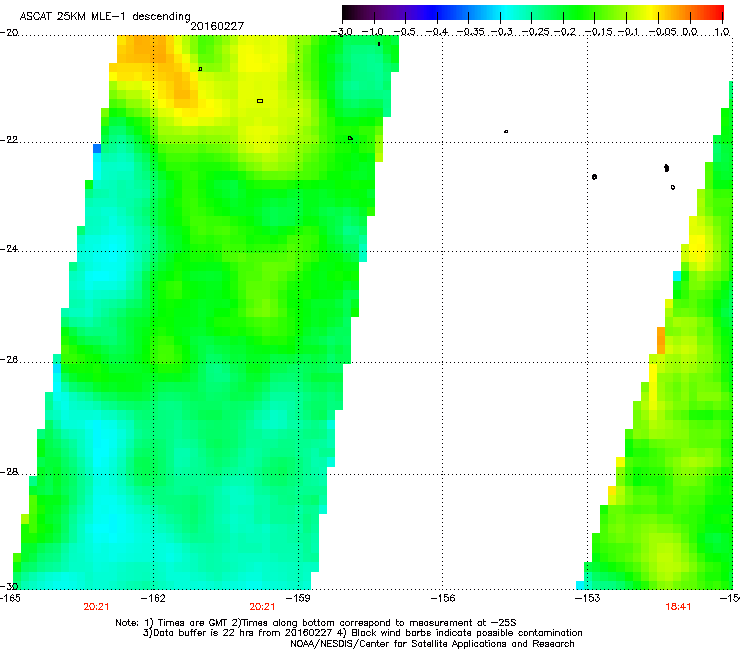
Task: Select the -30 latitude axis label
Action: [x=9, y=586]
